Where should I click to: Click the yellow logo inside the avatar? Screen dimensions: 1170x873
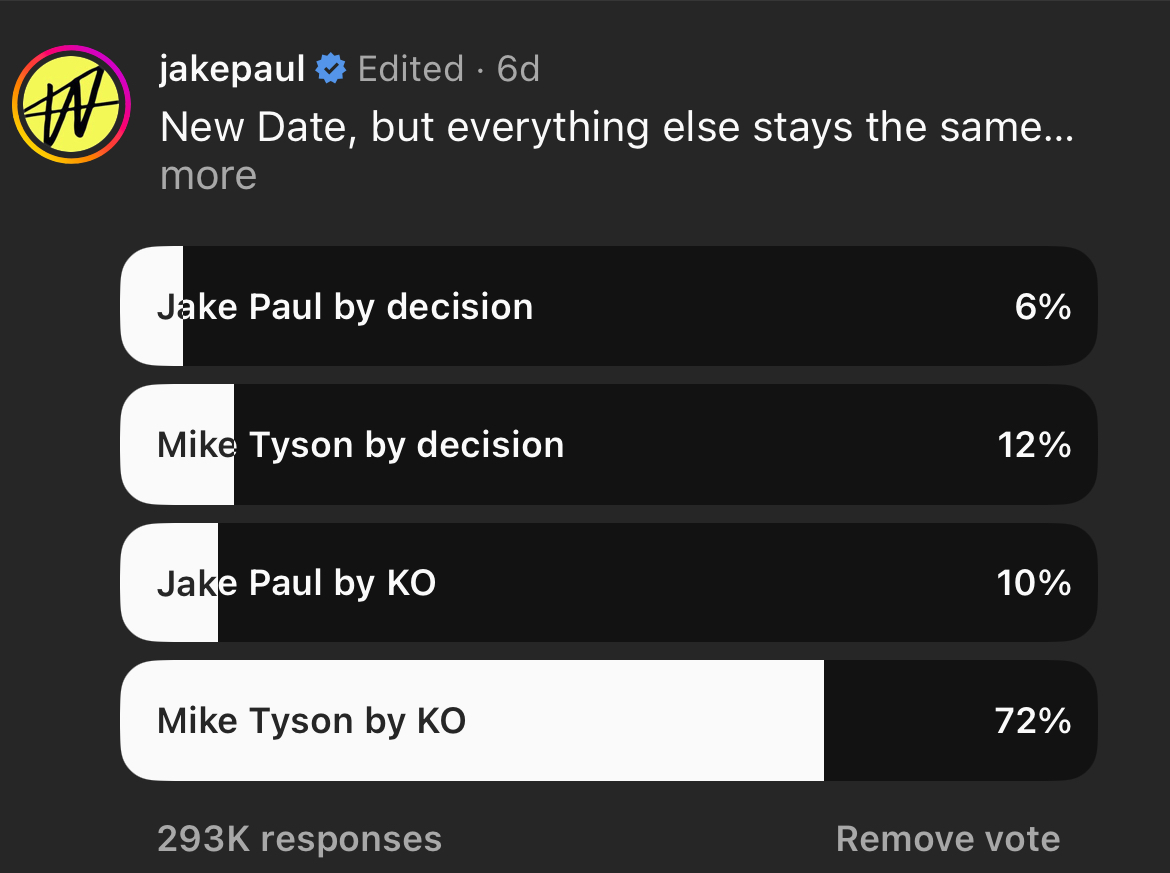pos(72,104)
